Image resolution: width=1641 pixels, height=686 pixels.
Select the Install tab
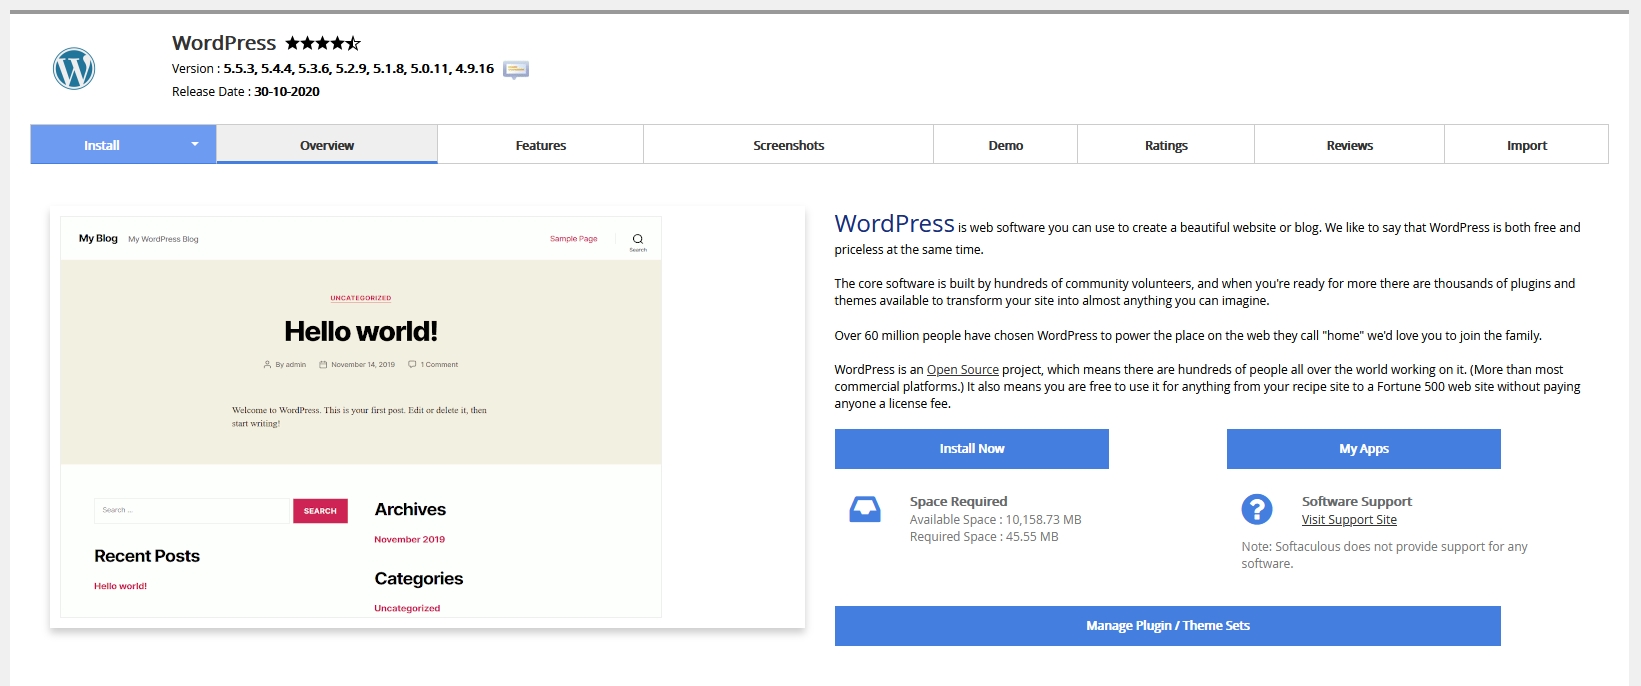102,145
